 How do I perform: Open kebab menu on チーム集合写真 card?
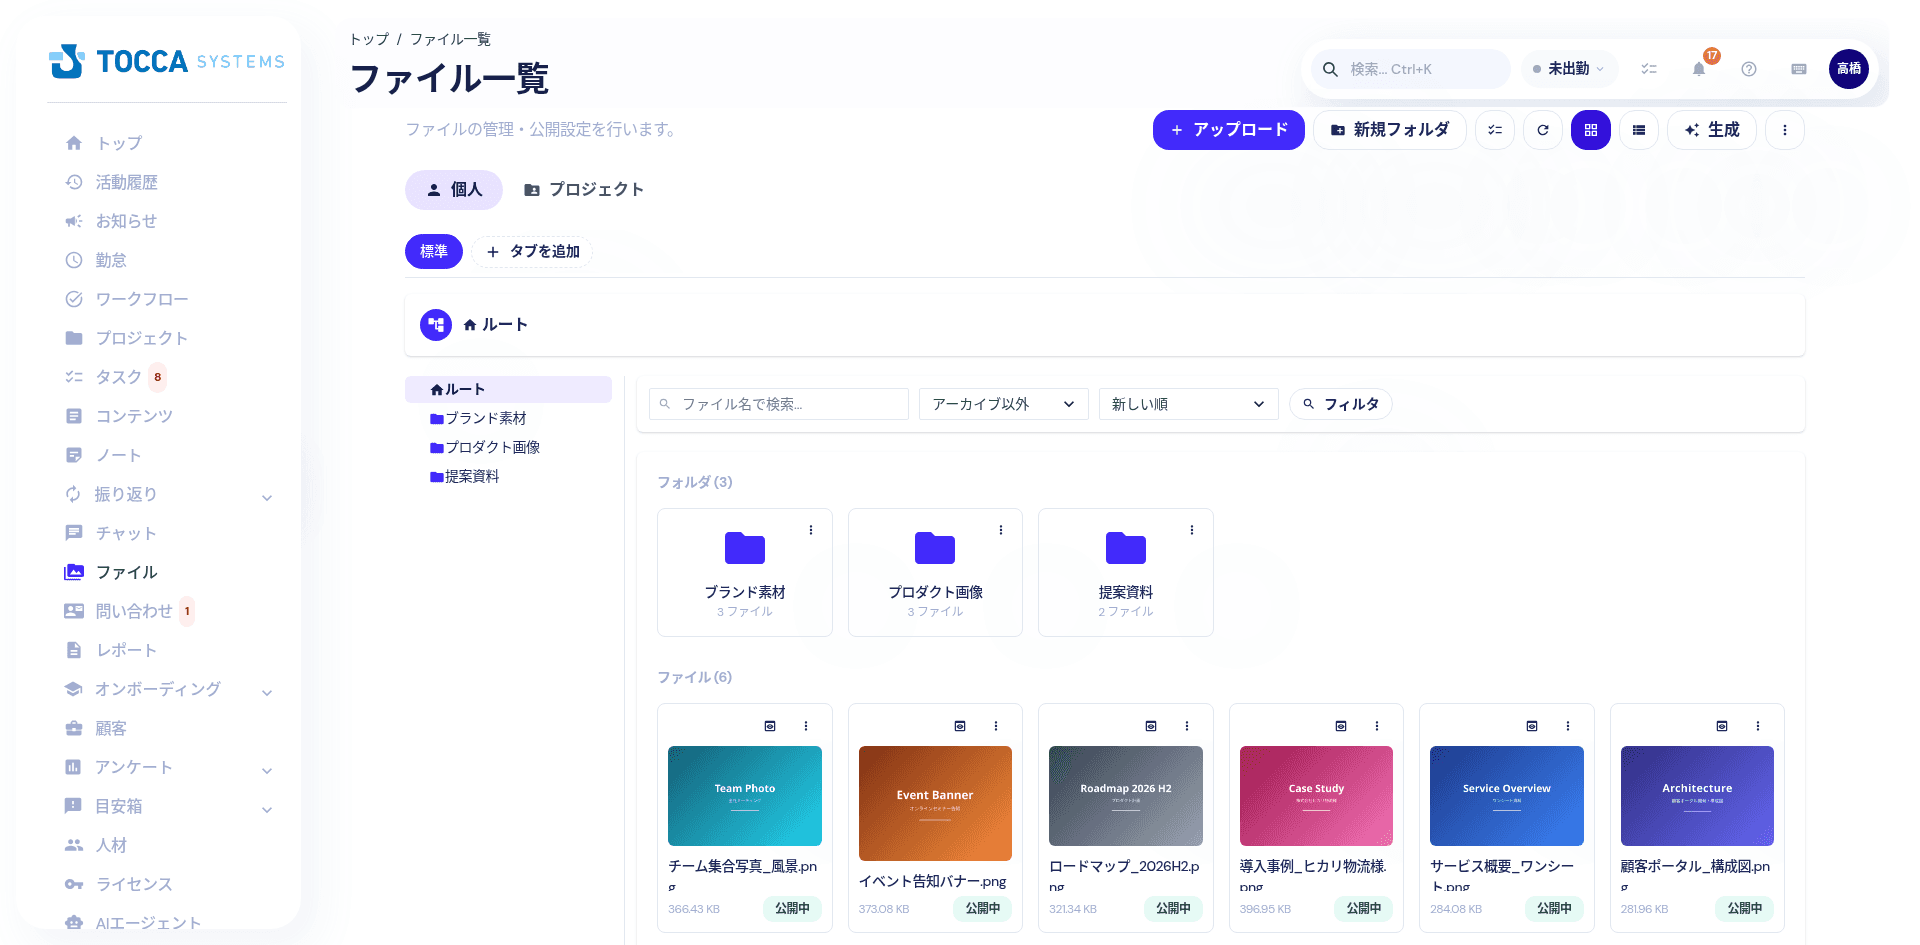coord(806,726)
